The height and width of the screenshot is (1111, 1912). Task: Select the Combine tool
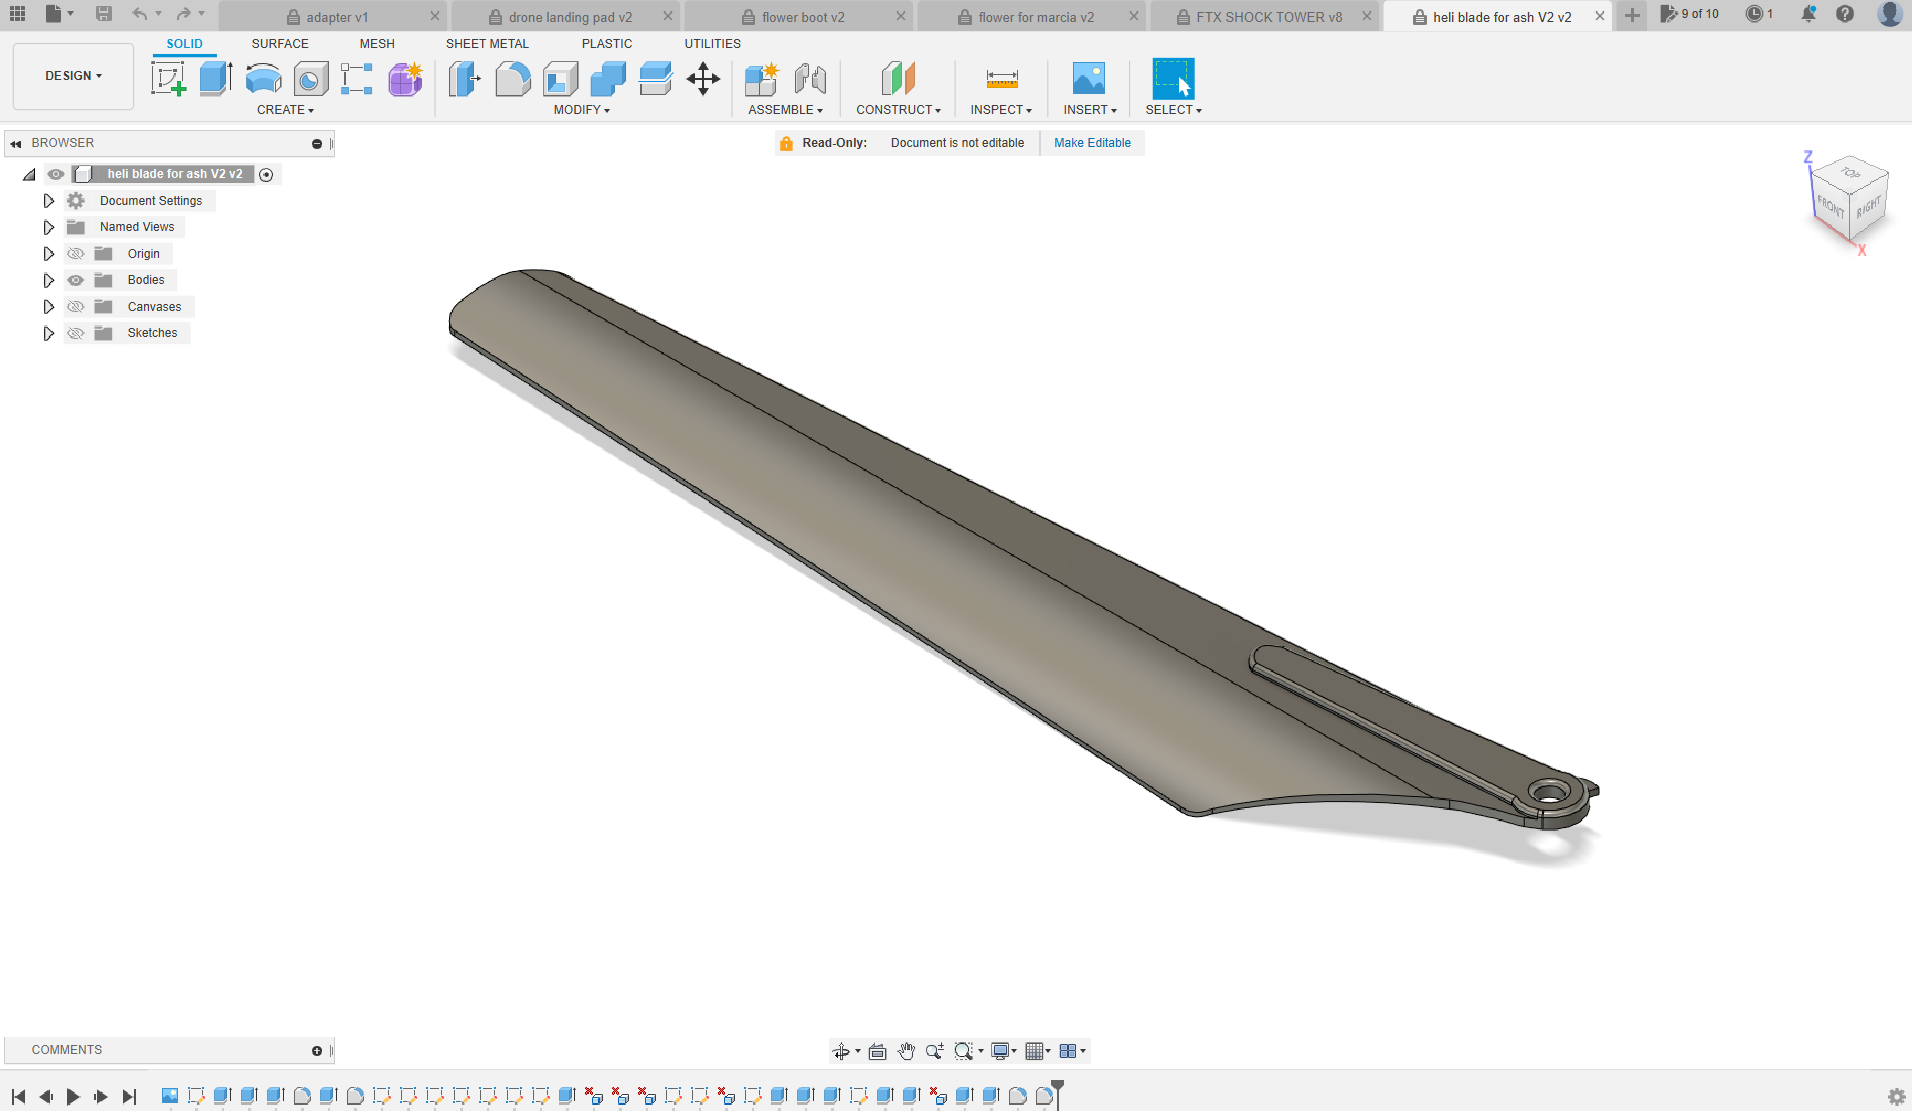[608, 78]
